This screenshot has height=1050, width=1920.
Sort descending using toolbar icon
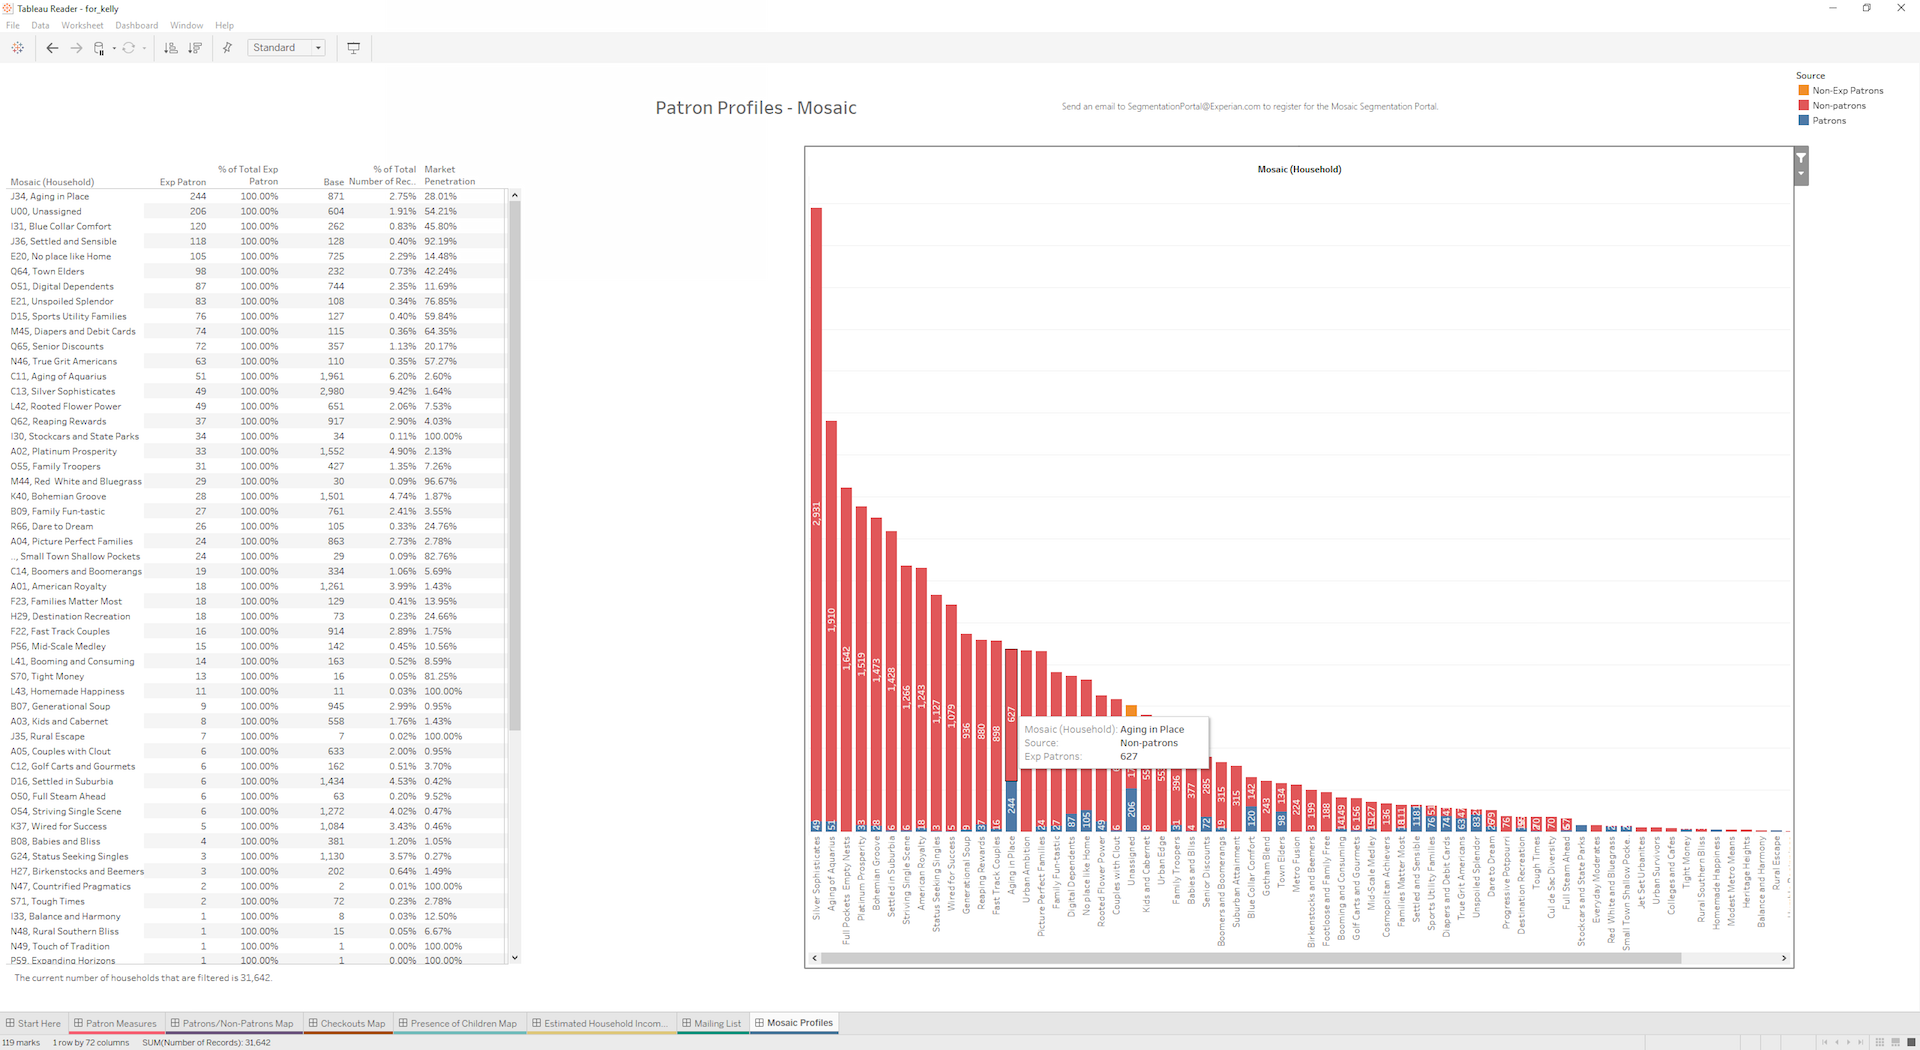click(x=195, y=47)
